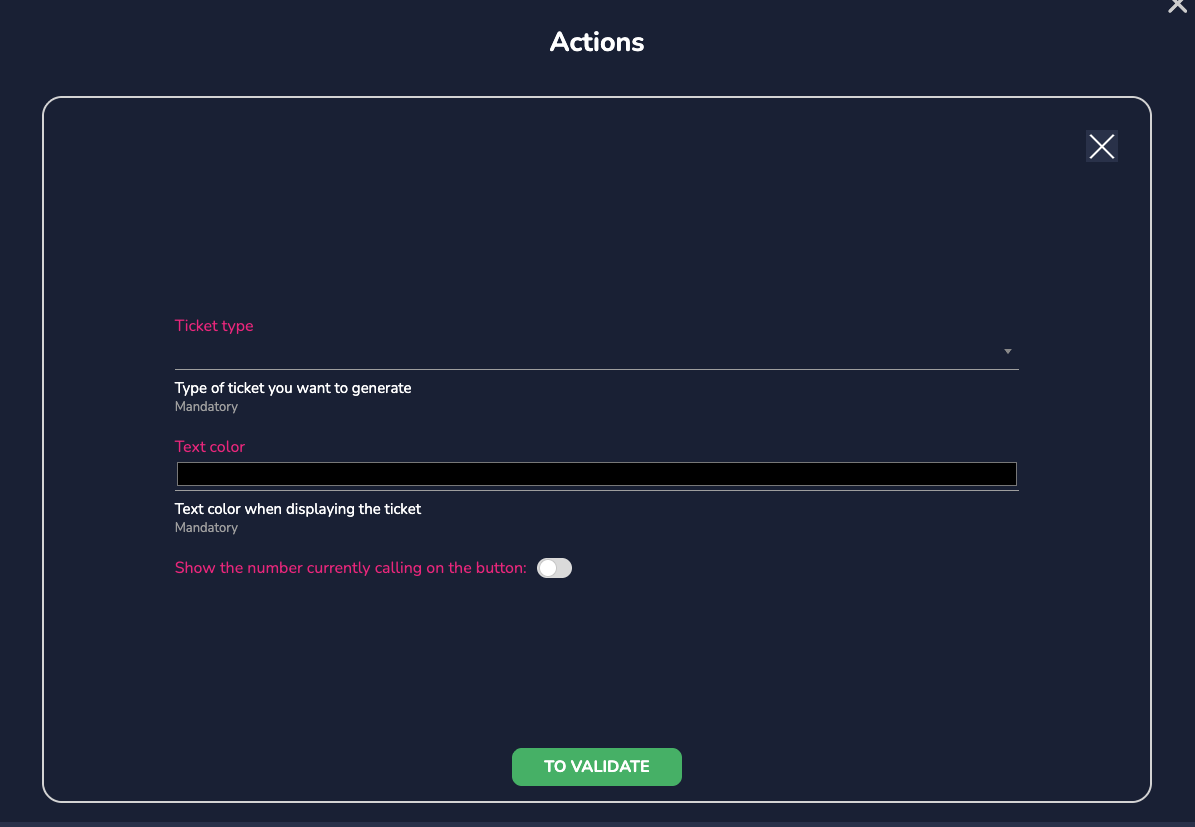Screen dimensions: 1195x827
Task: Click the Actions heading
Action: tap(597, 42)
